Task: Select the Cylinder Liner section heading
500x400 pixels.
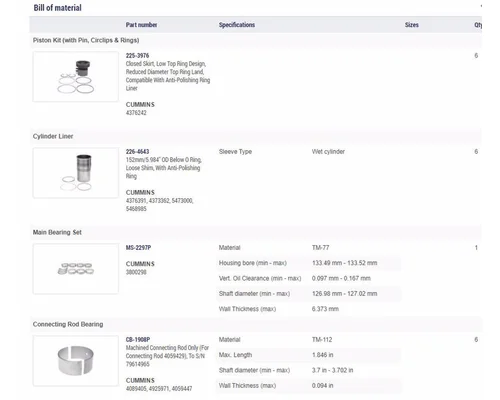Action: point(53,136)
